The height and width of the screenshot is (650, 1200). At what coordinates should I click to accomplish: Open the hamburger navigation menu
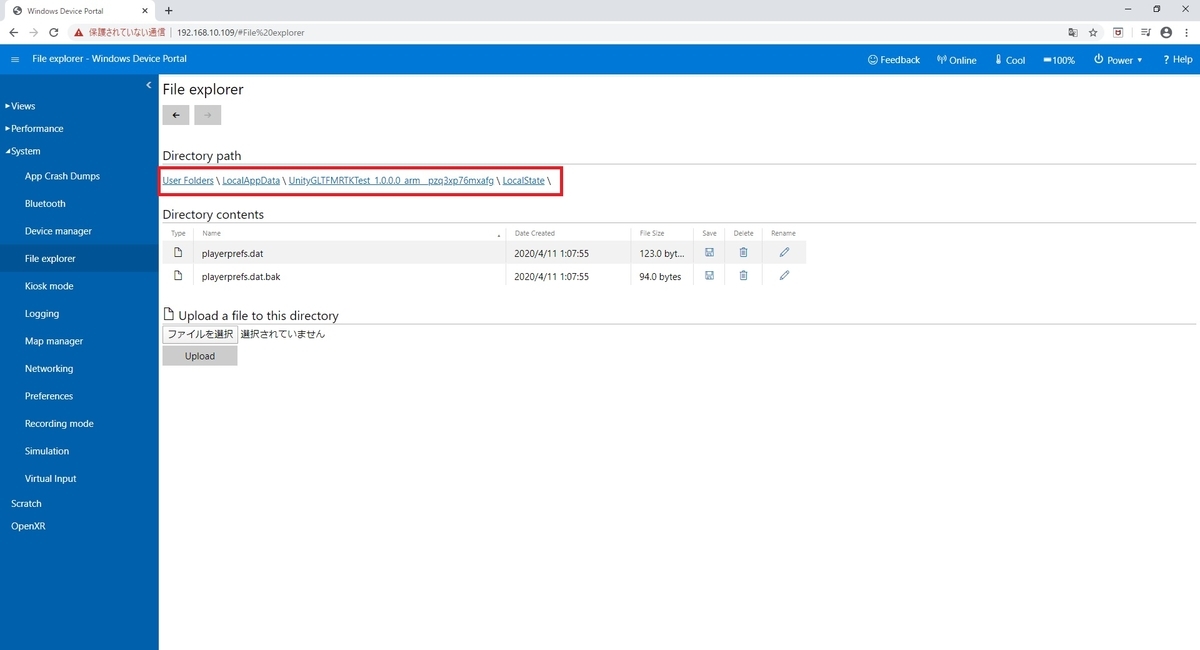pos(15,60)
